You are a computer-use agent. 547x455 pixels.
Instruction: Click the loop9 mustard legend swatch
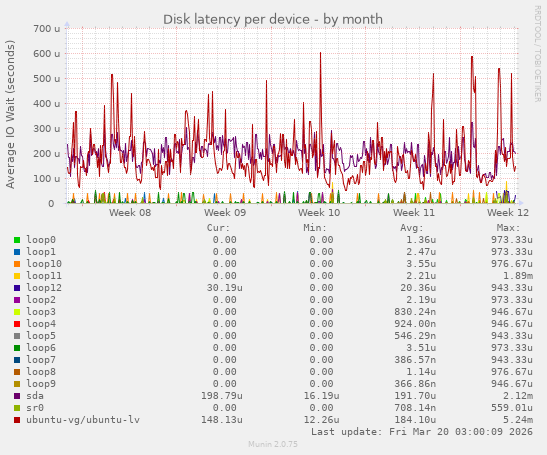17,384
